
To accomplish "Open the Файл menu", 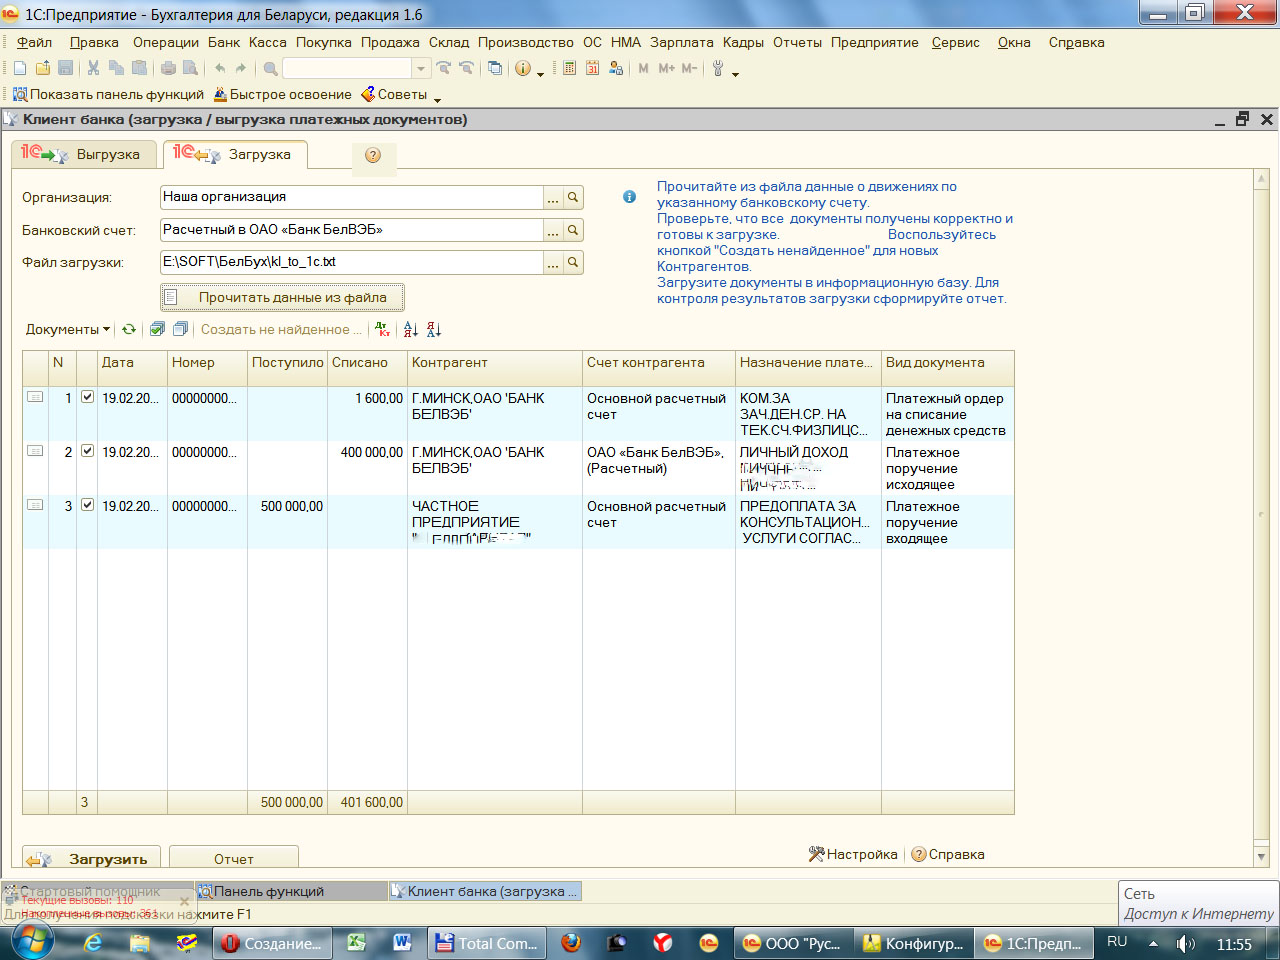I will coord(35,42).
